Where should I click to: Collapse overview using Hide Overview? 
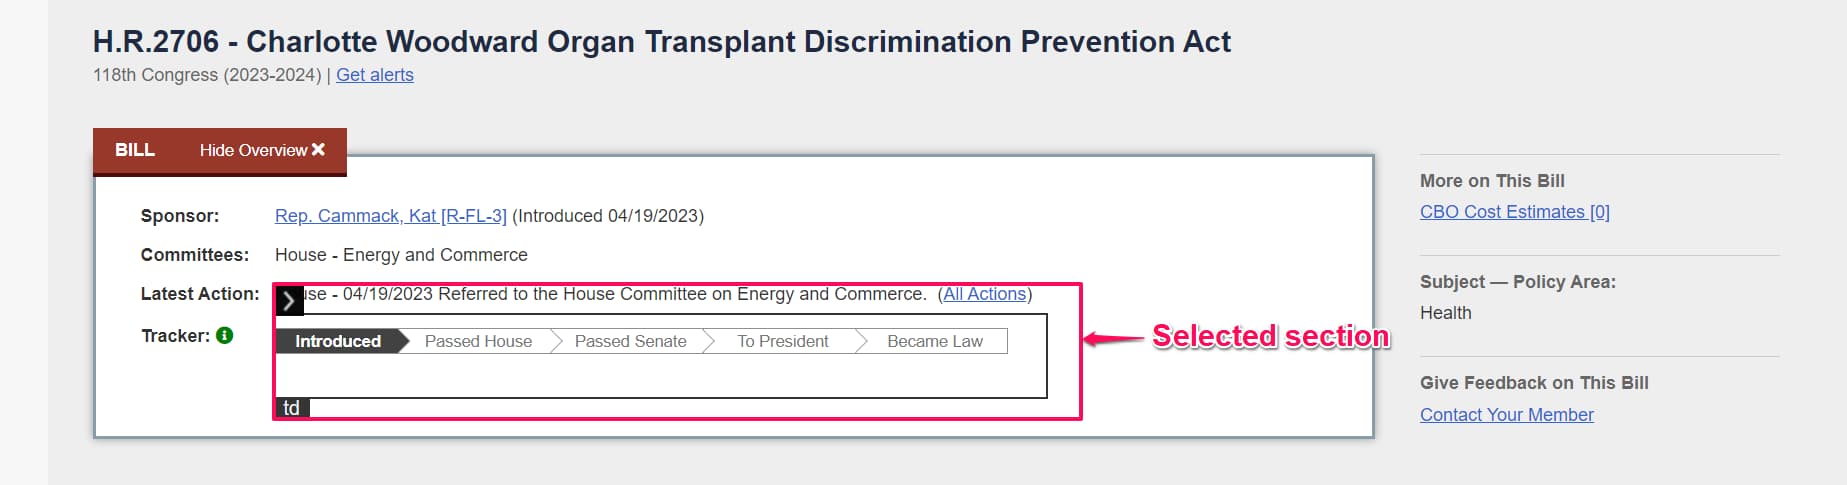pyautogui.click(x=254, y=150)
